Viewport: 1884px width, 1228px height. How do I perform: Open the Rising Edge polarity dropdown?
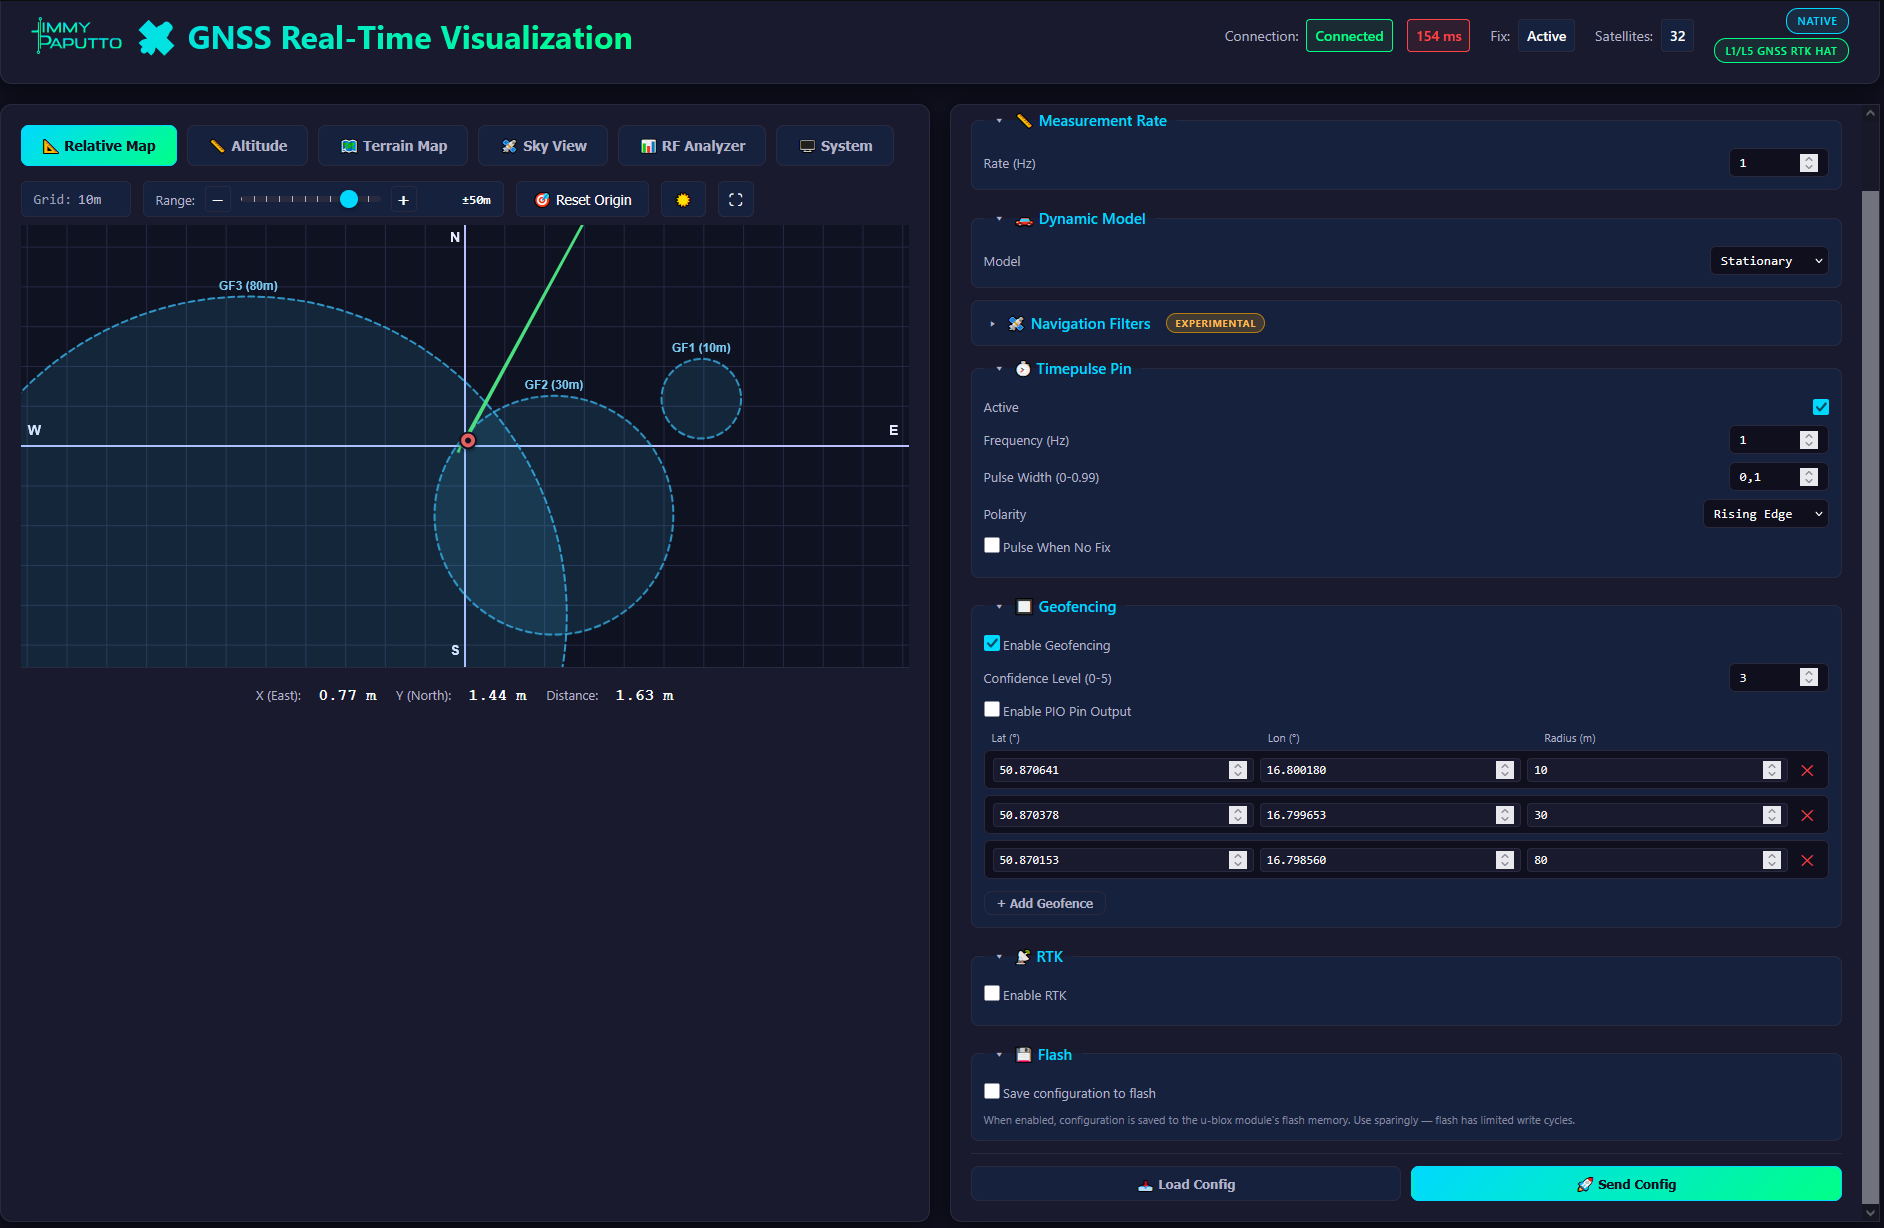coord(1766,514)
